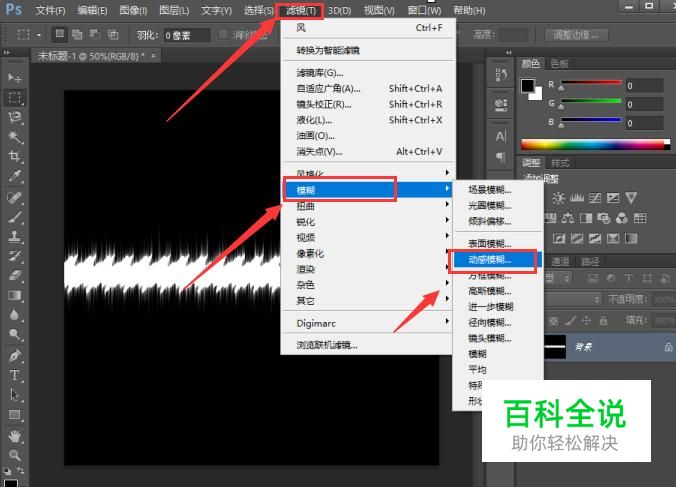
Task: Select the Eyedropper tool
Action: click(x=14, y=176)
